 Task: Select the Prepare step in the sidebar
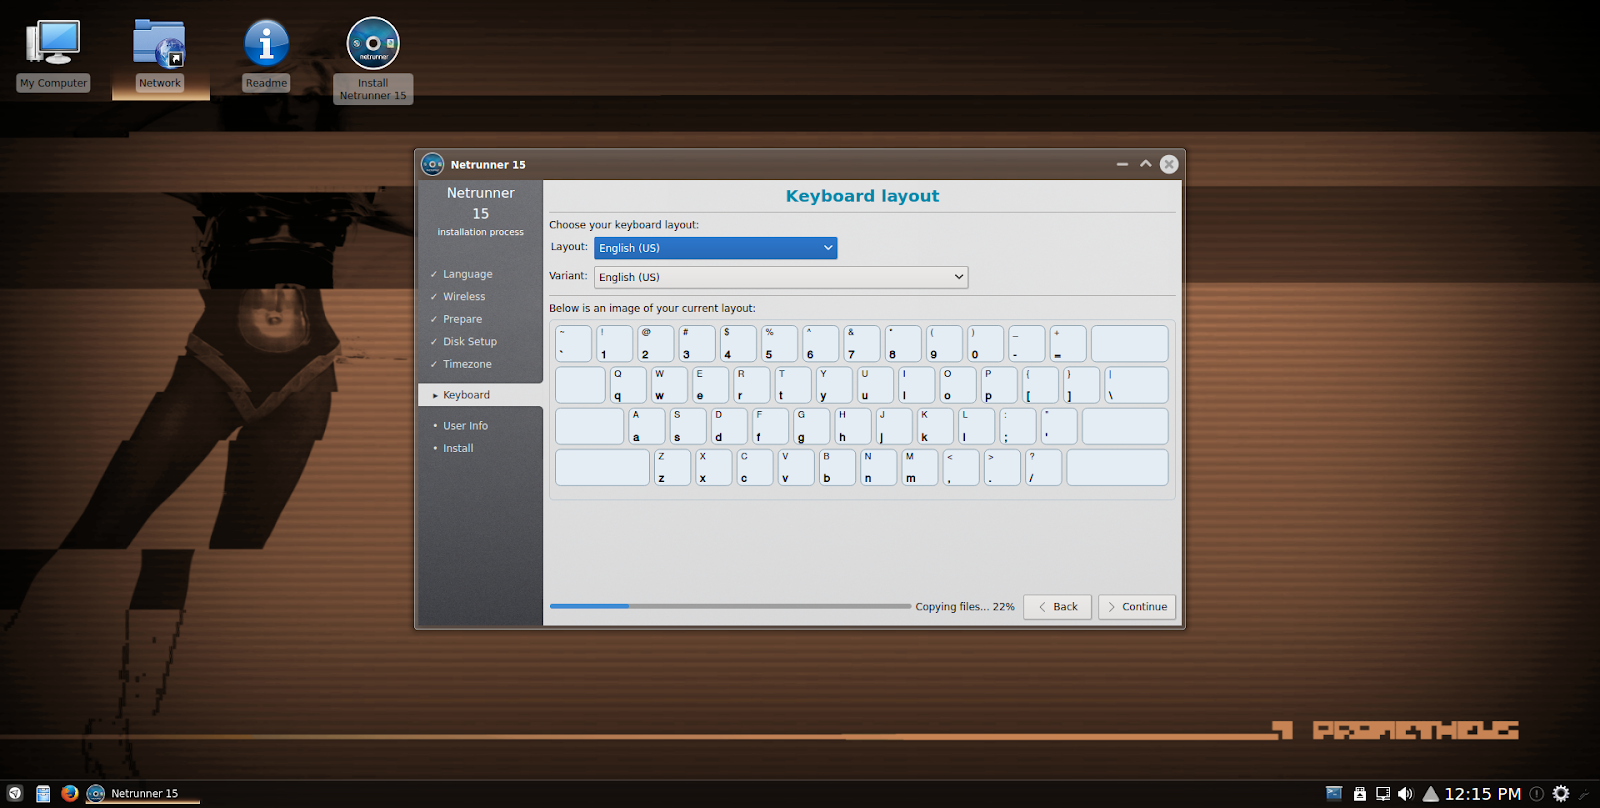click(462, 319)
